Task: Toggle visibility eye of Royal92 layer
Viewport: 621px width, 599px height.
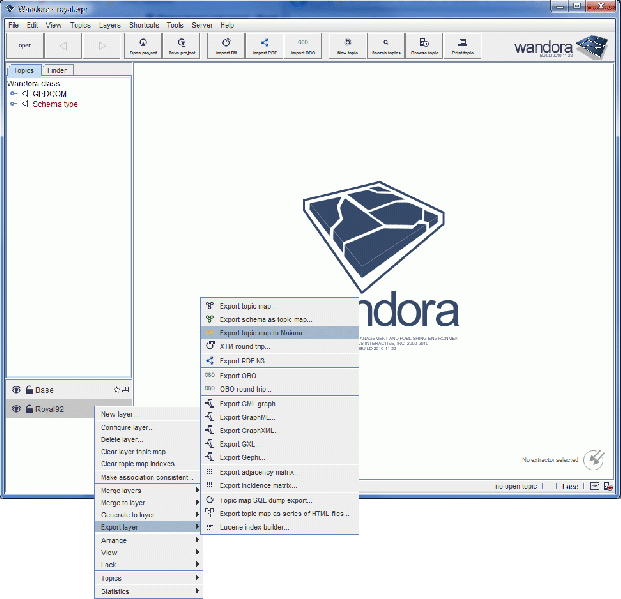Action: click(x=16, y=409)
